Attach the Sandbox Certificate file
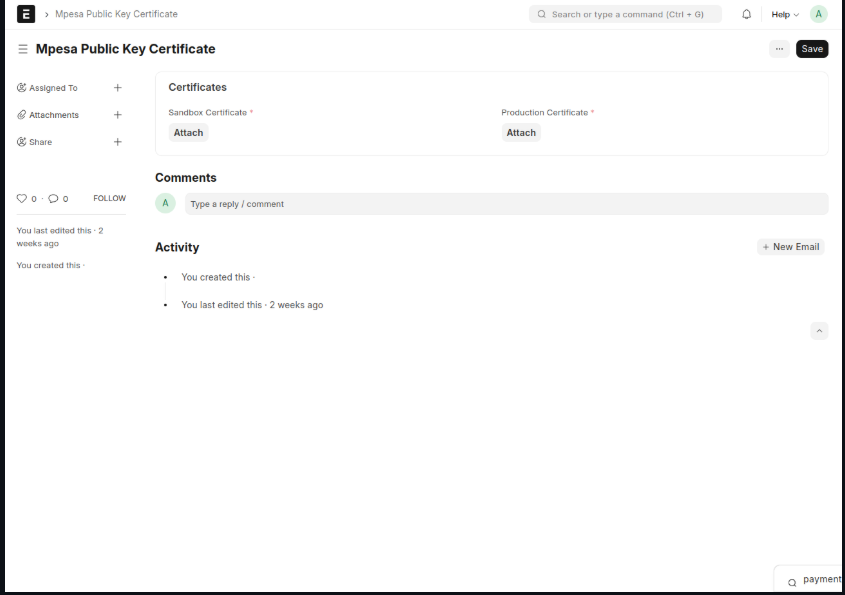The image size is (845, 595). pyautogui.click(x=188, y=133)
